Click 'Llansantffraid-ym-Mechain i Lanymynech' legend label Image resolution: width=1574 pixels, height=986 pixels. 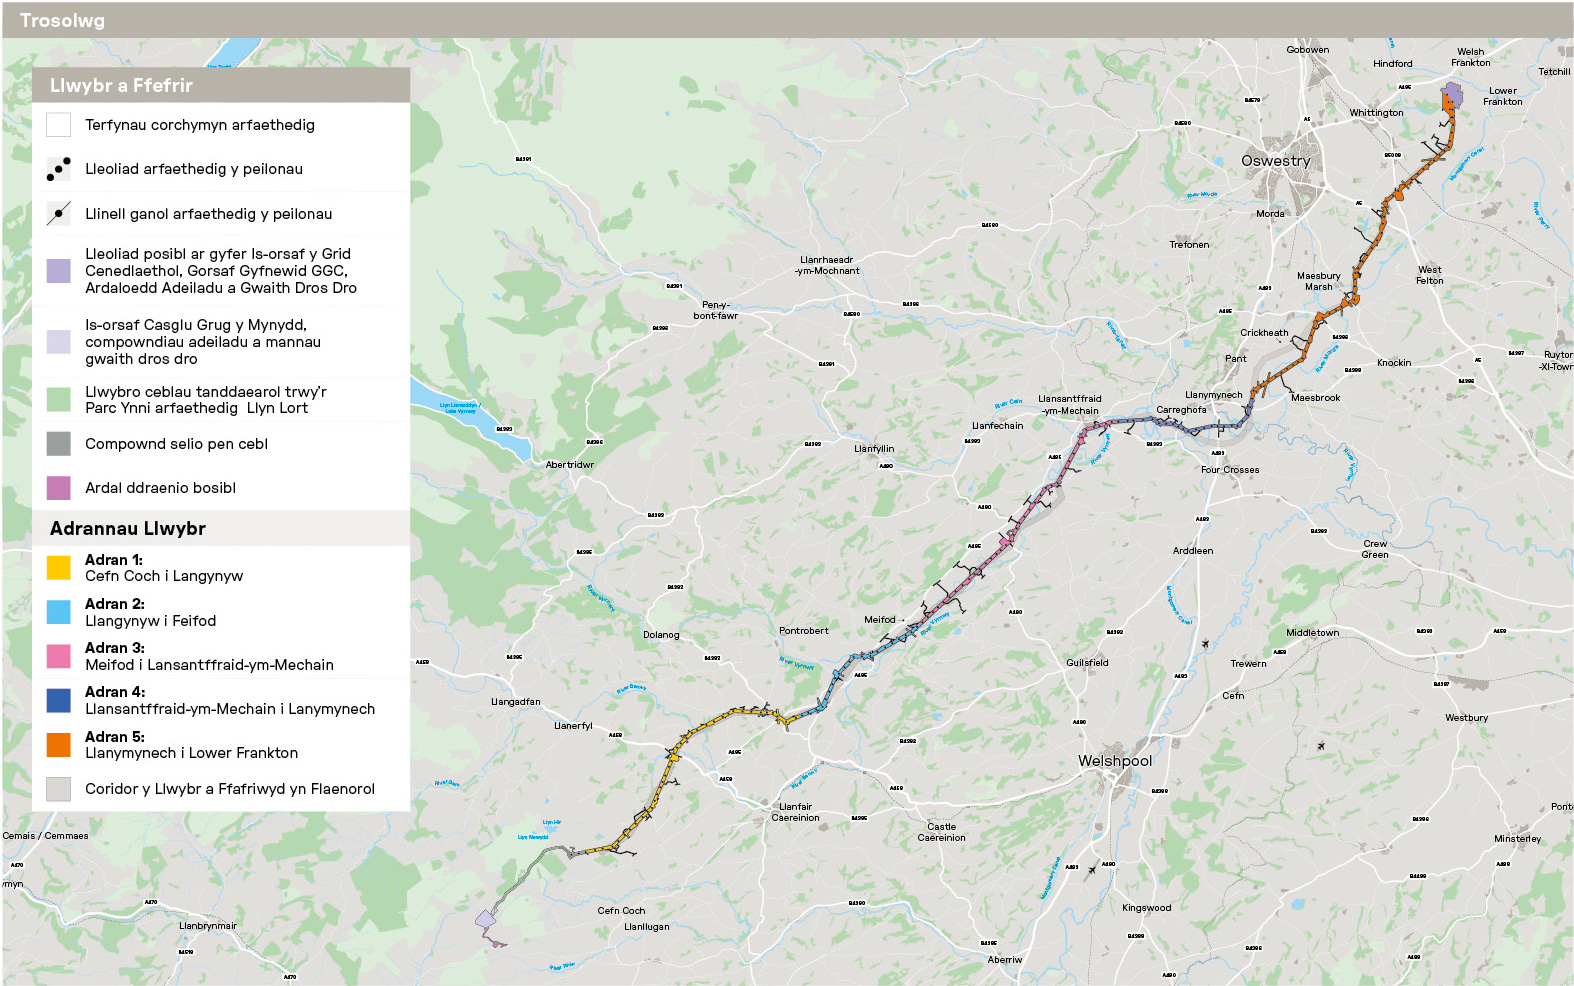pos(230,709)
